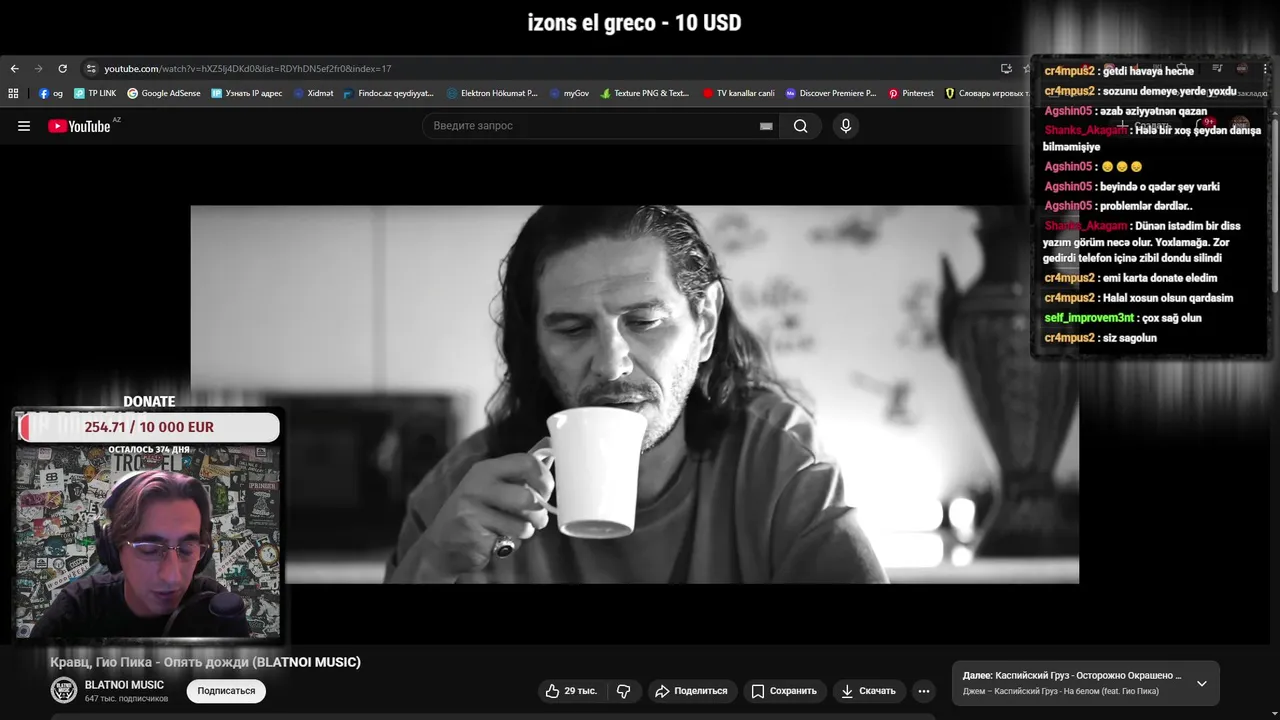
Task: Like the video with thumbs-up 29 тыс.
Action: (x=571, y=691)
